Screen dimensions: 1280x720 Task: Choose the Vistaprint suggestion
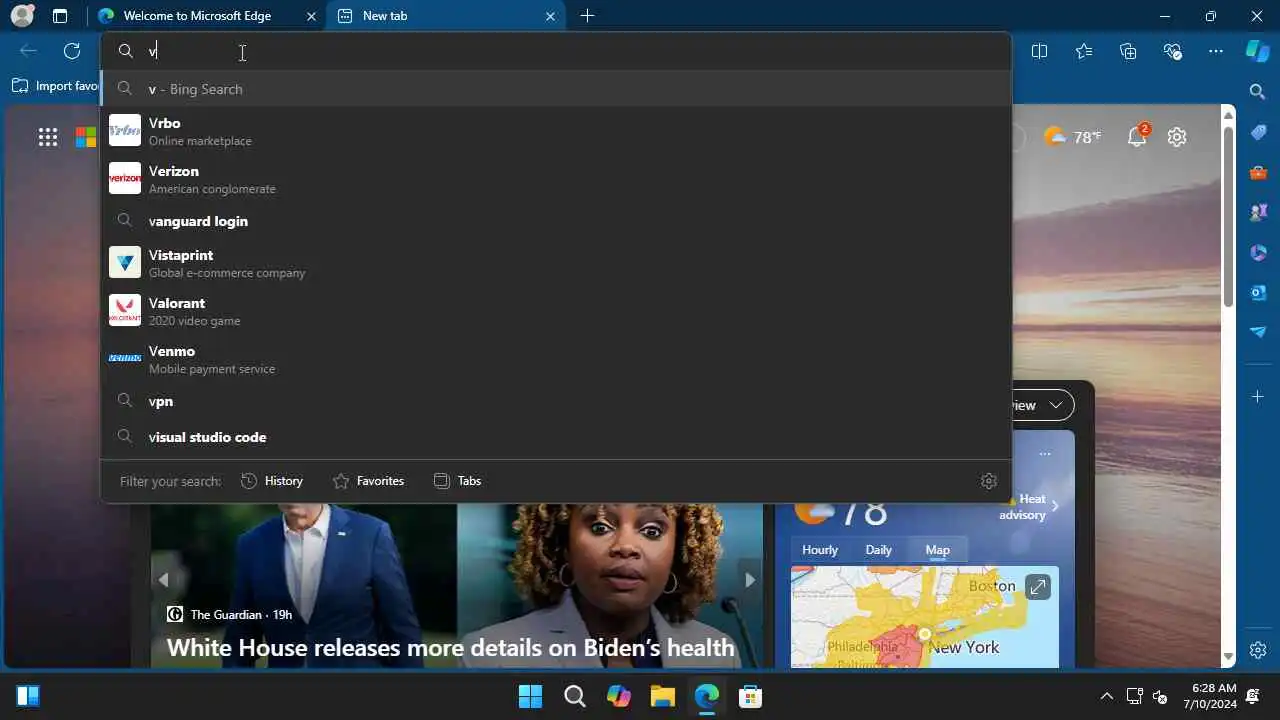(556, 263)
